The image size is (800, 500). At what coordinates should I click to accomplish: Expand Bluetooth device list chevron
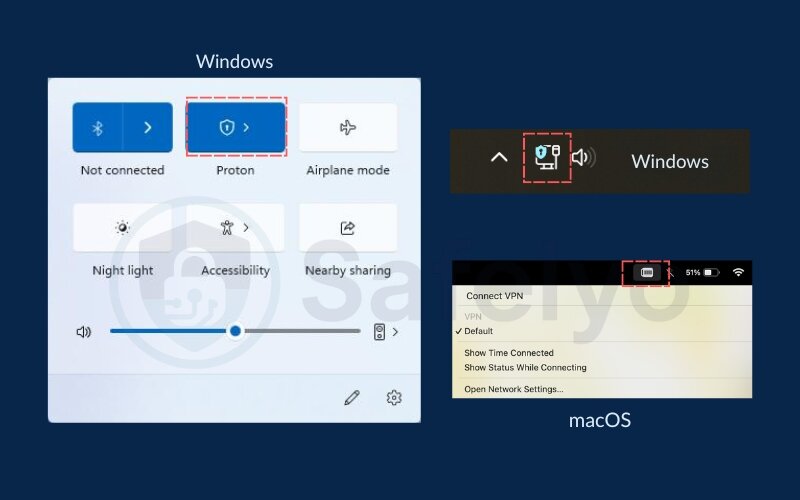pyautogui.click(x=148, y=128)
